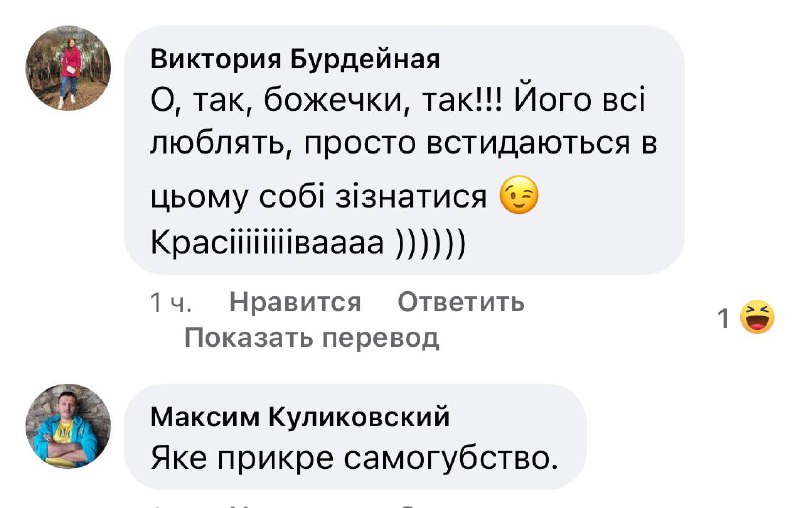This screenshot has width=800, height=508.
Task: Click the winking face emoji
Action: point(519,195)
